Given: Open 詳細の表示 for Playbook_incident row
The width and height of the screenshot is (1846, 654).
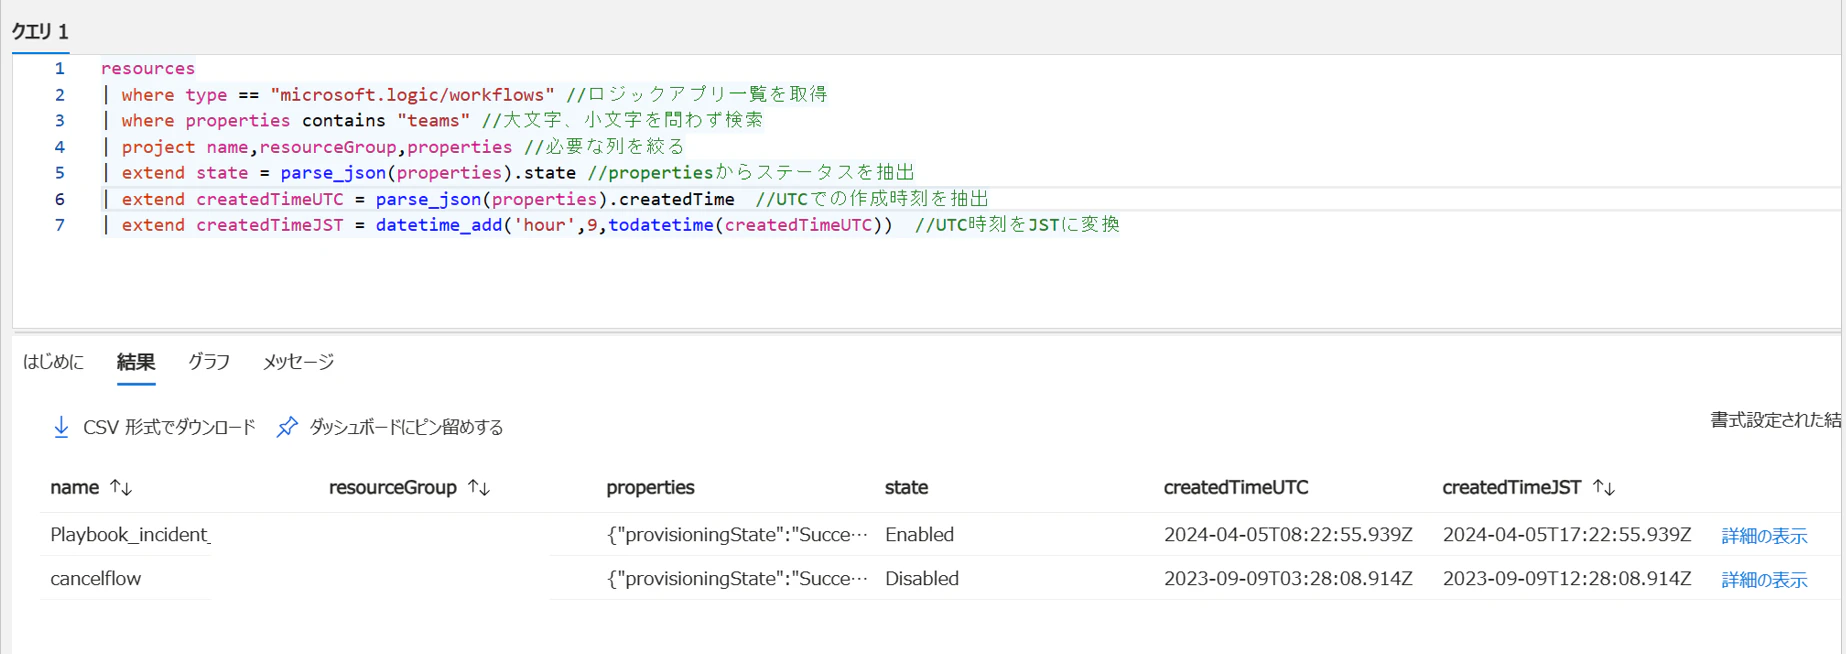Looking at the screenshot, I should point(1764,536).
